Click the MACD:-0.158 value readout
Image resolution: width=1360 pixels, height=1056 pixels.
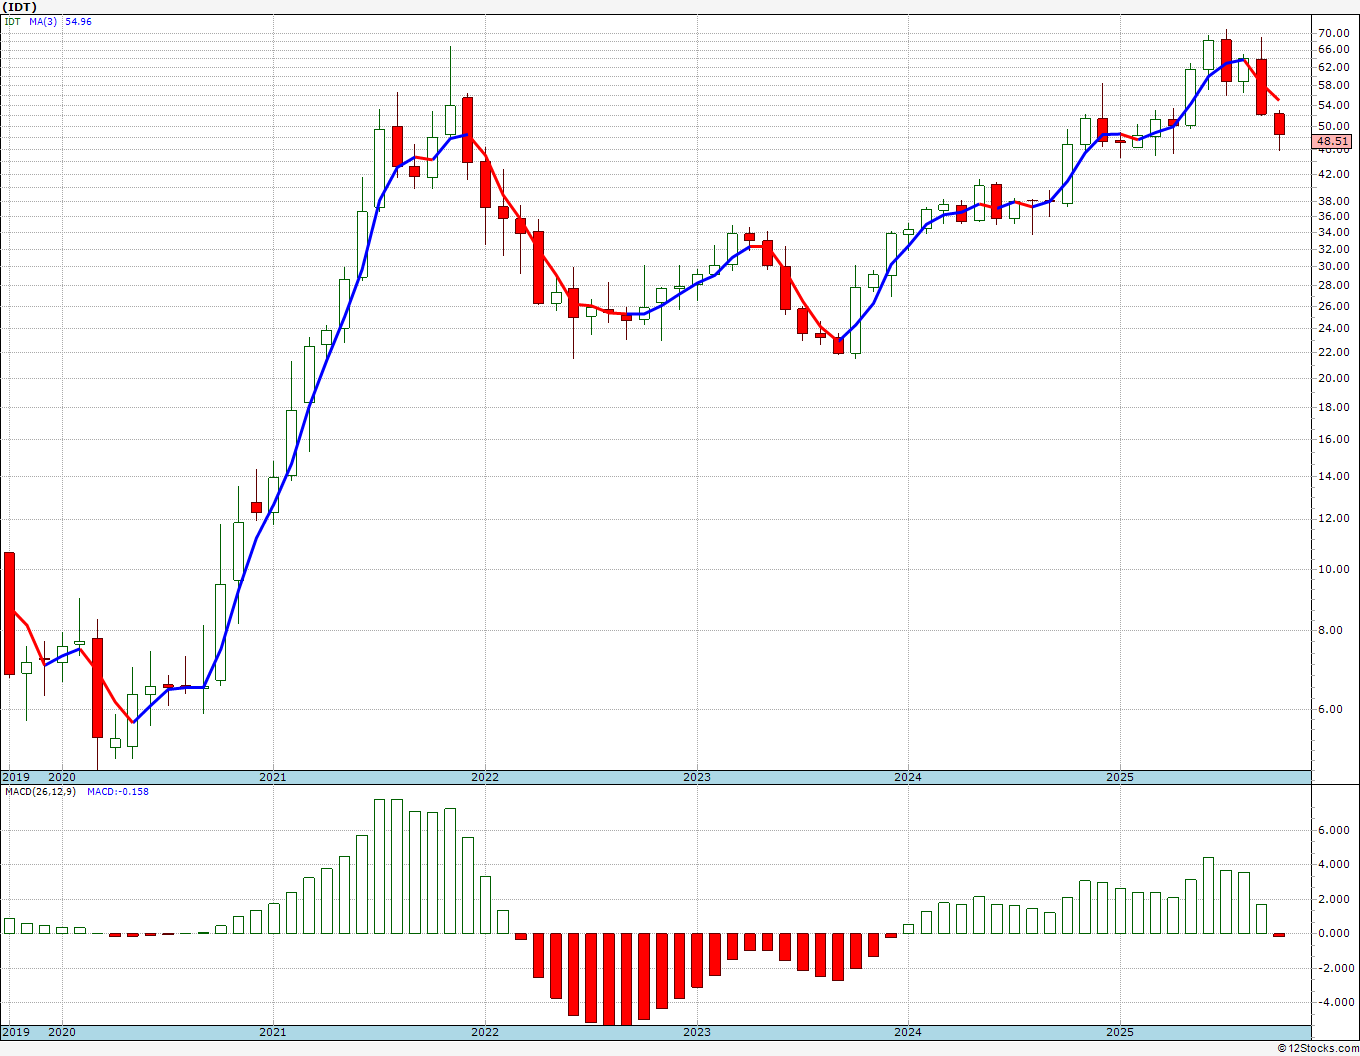pyautogui.click(x=118, y=792)
